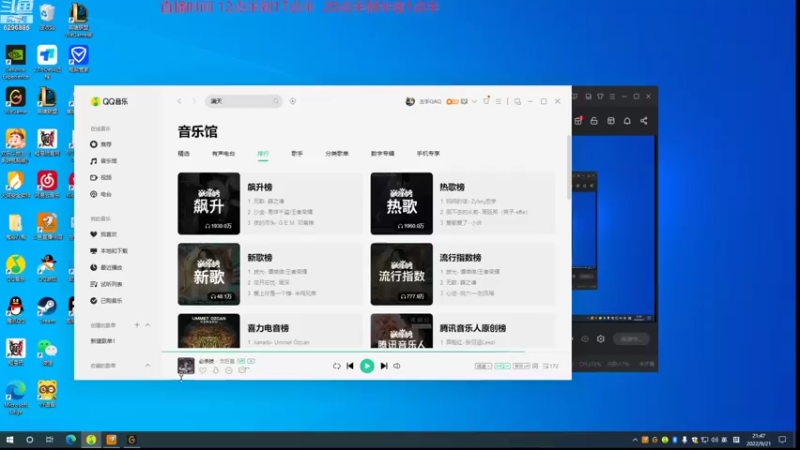The width and height of the screenshot is (800, 450).
Task: Click the 流行指数榜 title link
Action: 461,258
